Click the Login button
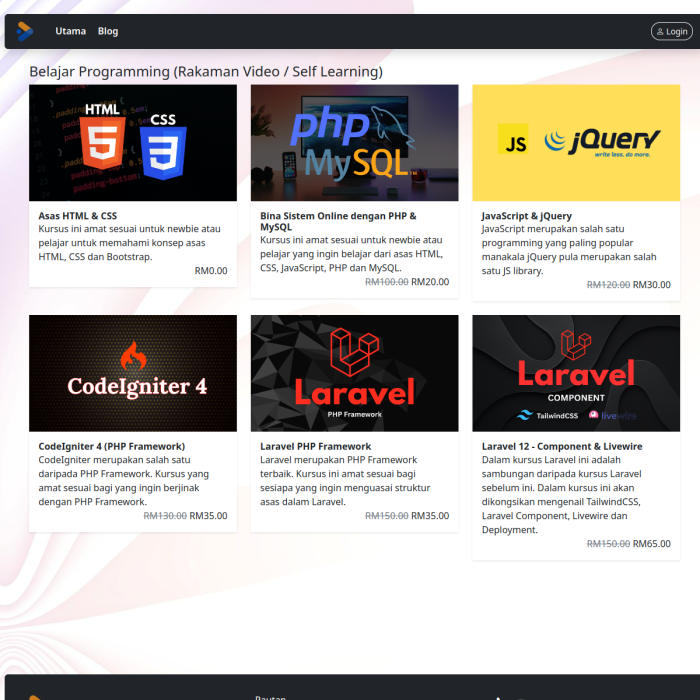This screenshot has width=700, height=700. [x=672, y=31]
